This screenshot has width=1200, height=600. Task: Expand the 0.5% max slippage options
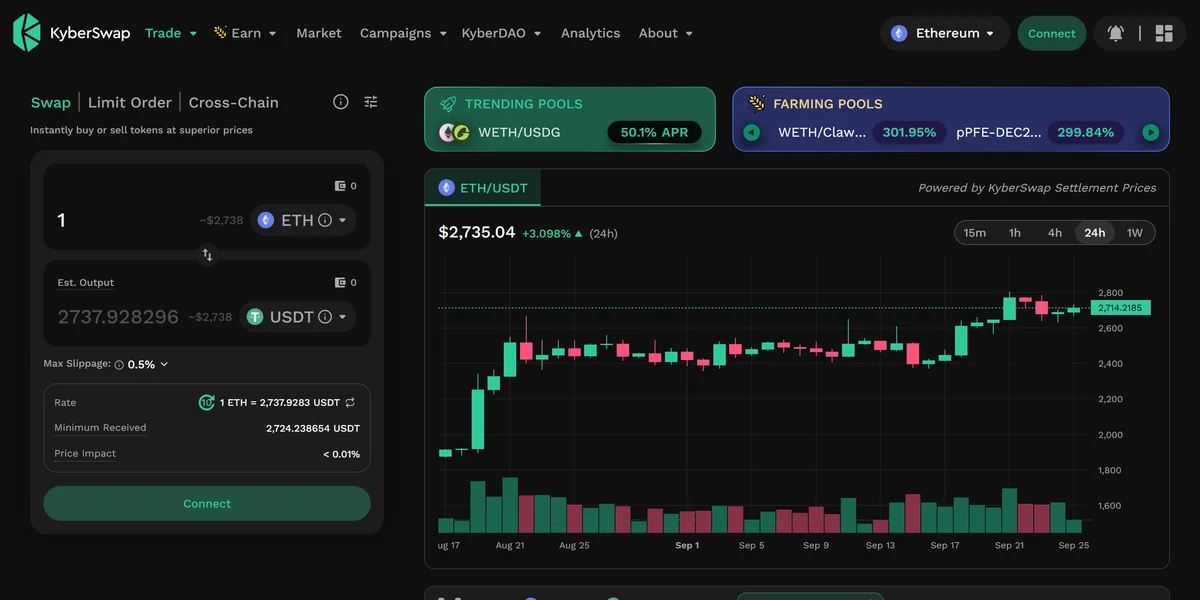[148, 365]
